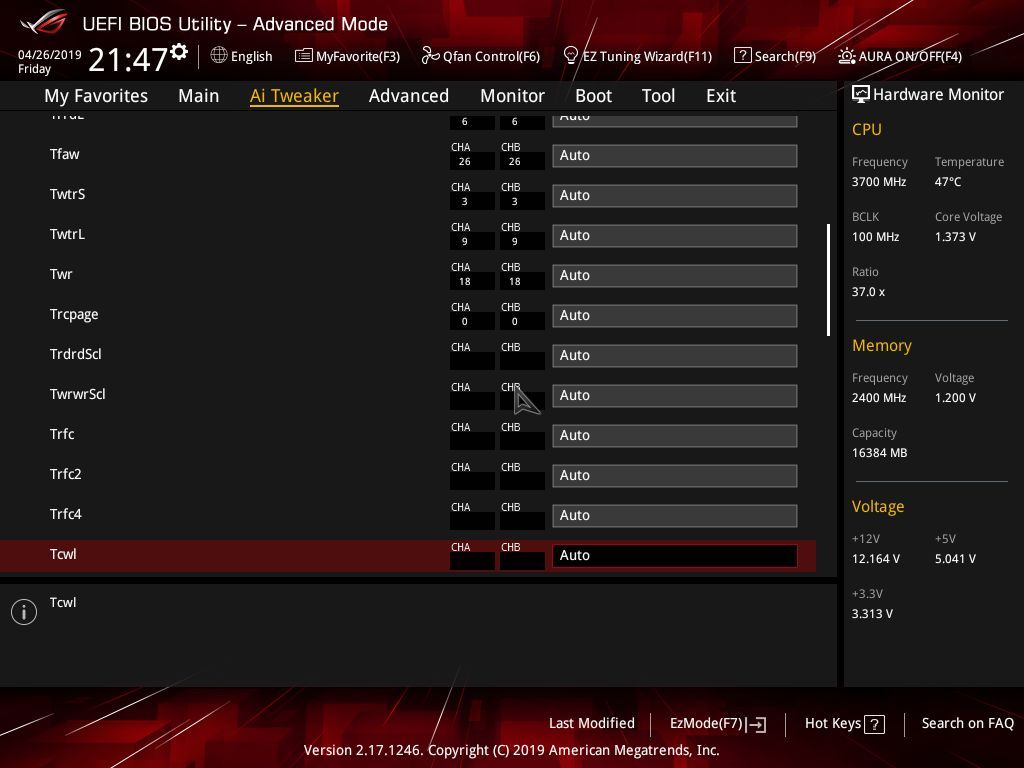Switch to EzMode(F7)

pyautogui.click(x=718, y=724)
